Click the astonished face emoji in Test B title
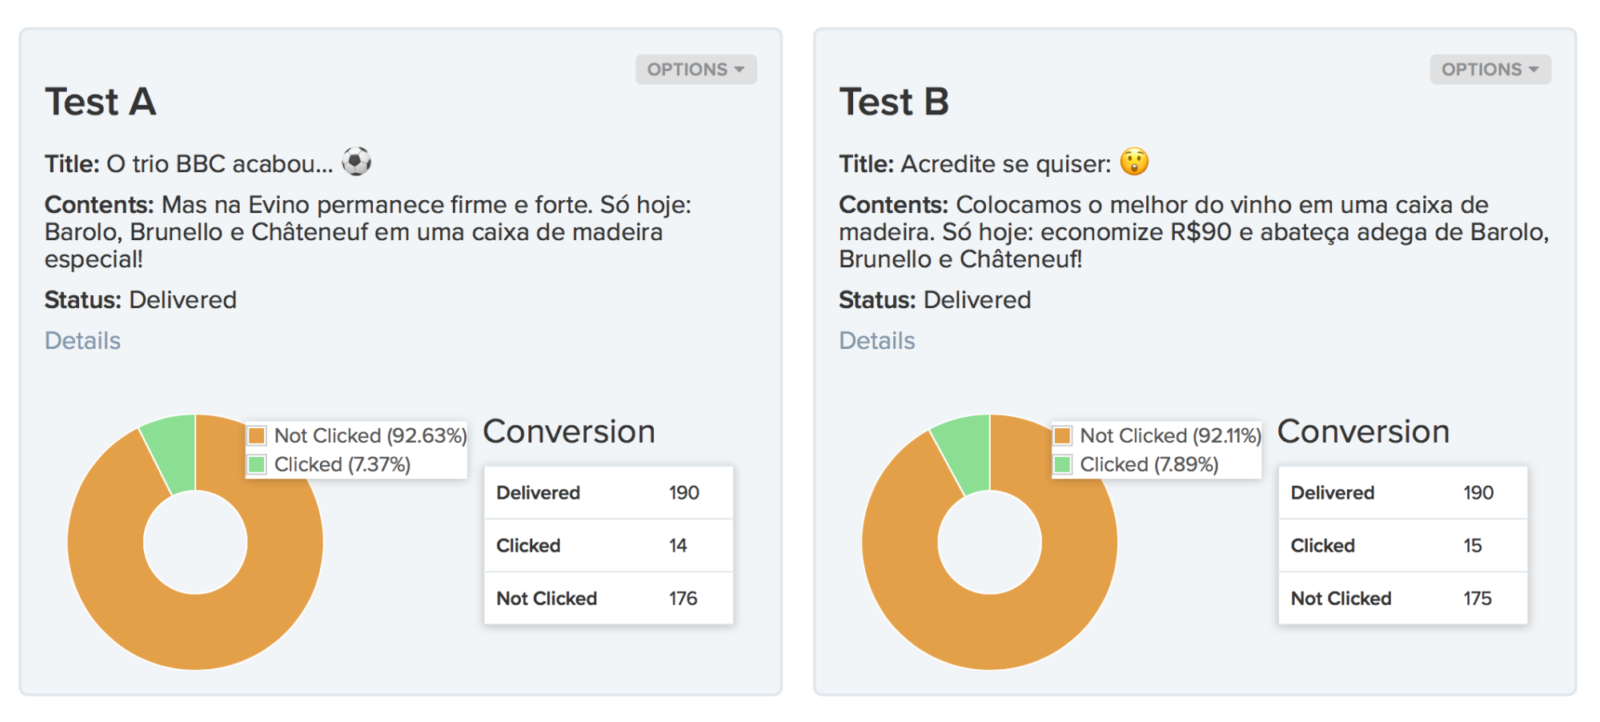This screenshot has width=1600, height=722. [1134, 161]
